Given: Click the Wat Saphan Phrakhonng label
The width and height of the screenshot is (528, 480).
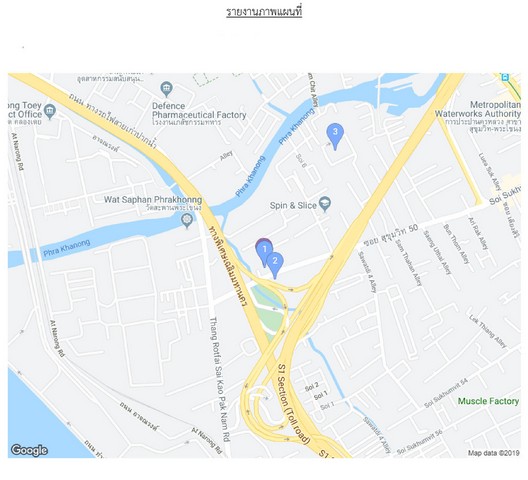Looking at the screenshot, I should [153, 199].
